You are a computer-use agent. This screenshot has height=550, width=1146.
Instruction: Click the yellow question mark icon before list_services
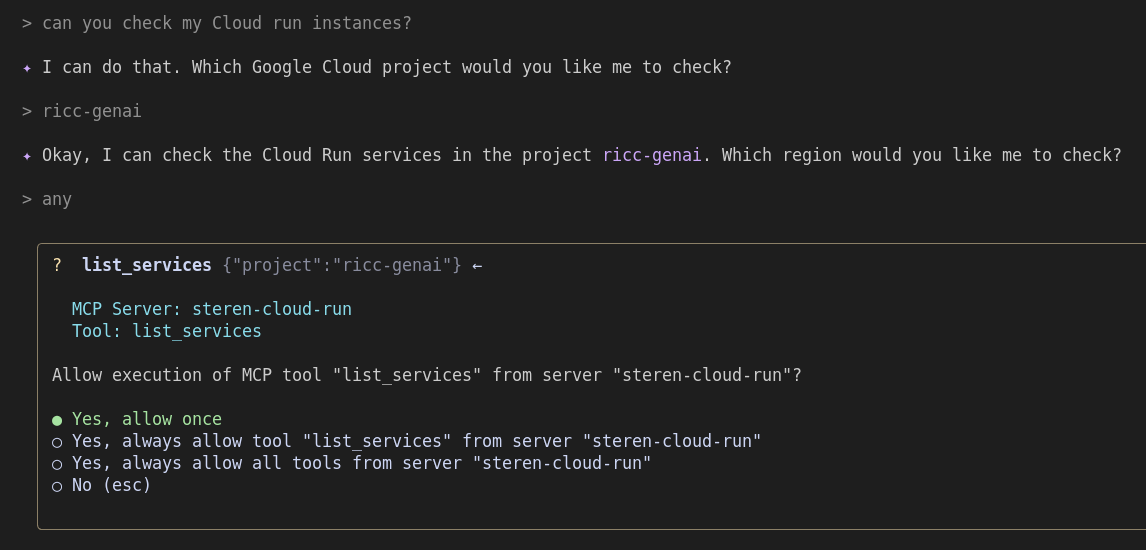pyautogui.click(x=57, y=265)
